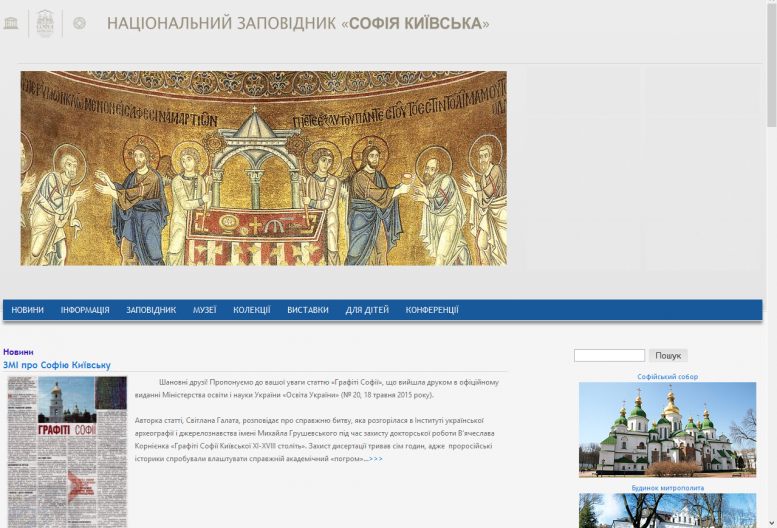Open the НОВИНИ menu item
Screen dimensions: 777x528
(27, 310)
